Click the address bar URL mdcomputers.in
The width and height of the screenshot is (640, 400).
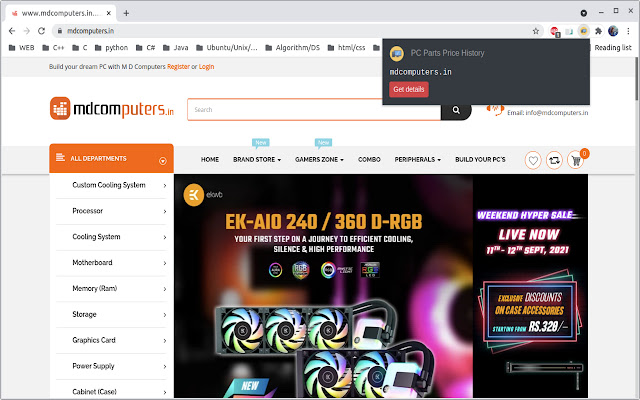click(x=90, y=31)
